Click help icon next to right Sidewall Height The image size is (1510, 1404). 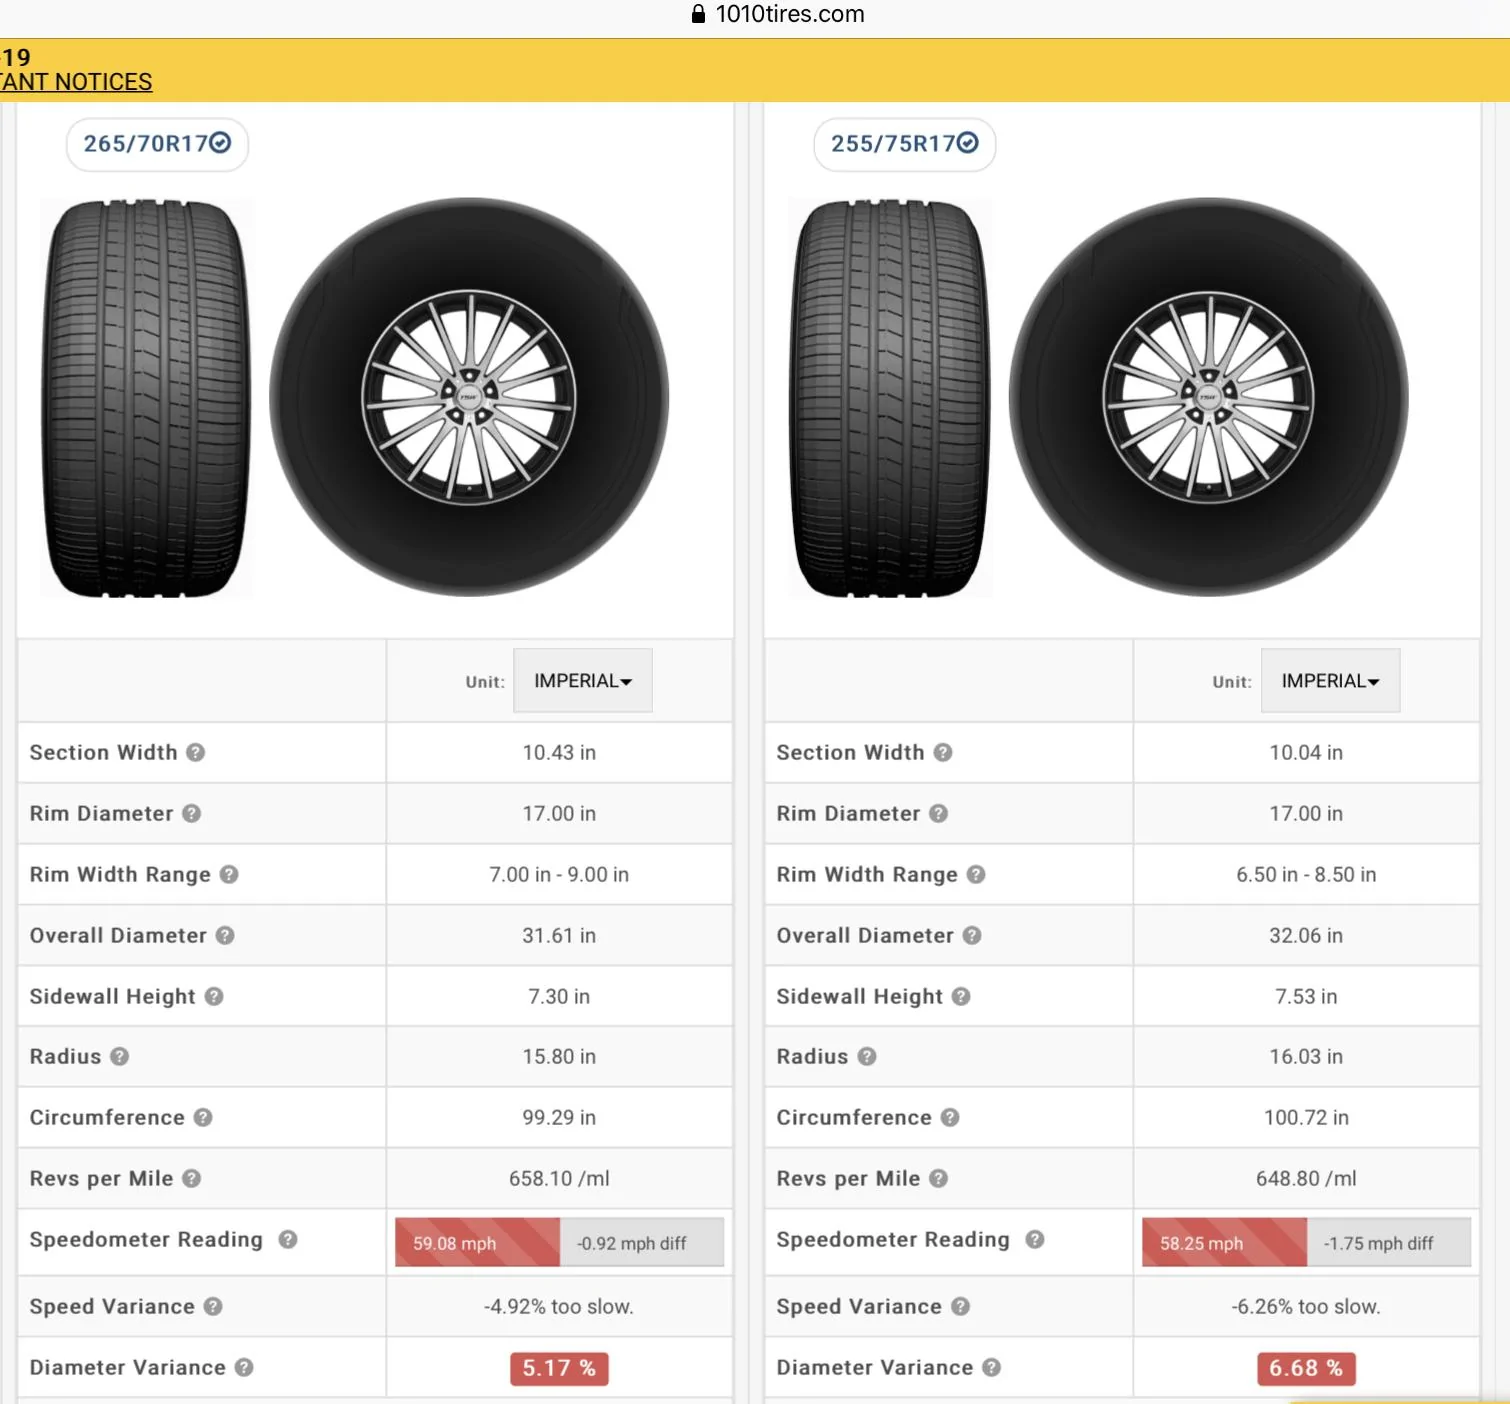coord(961,996)
